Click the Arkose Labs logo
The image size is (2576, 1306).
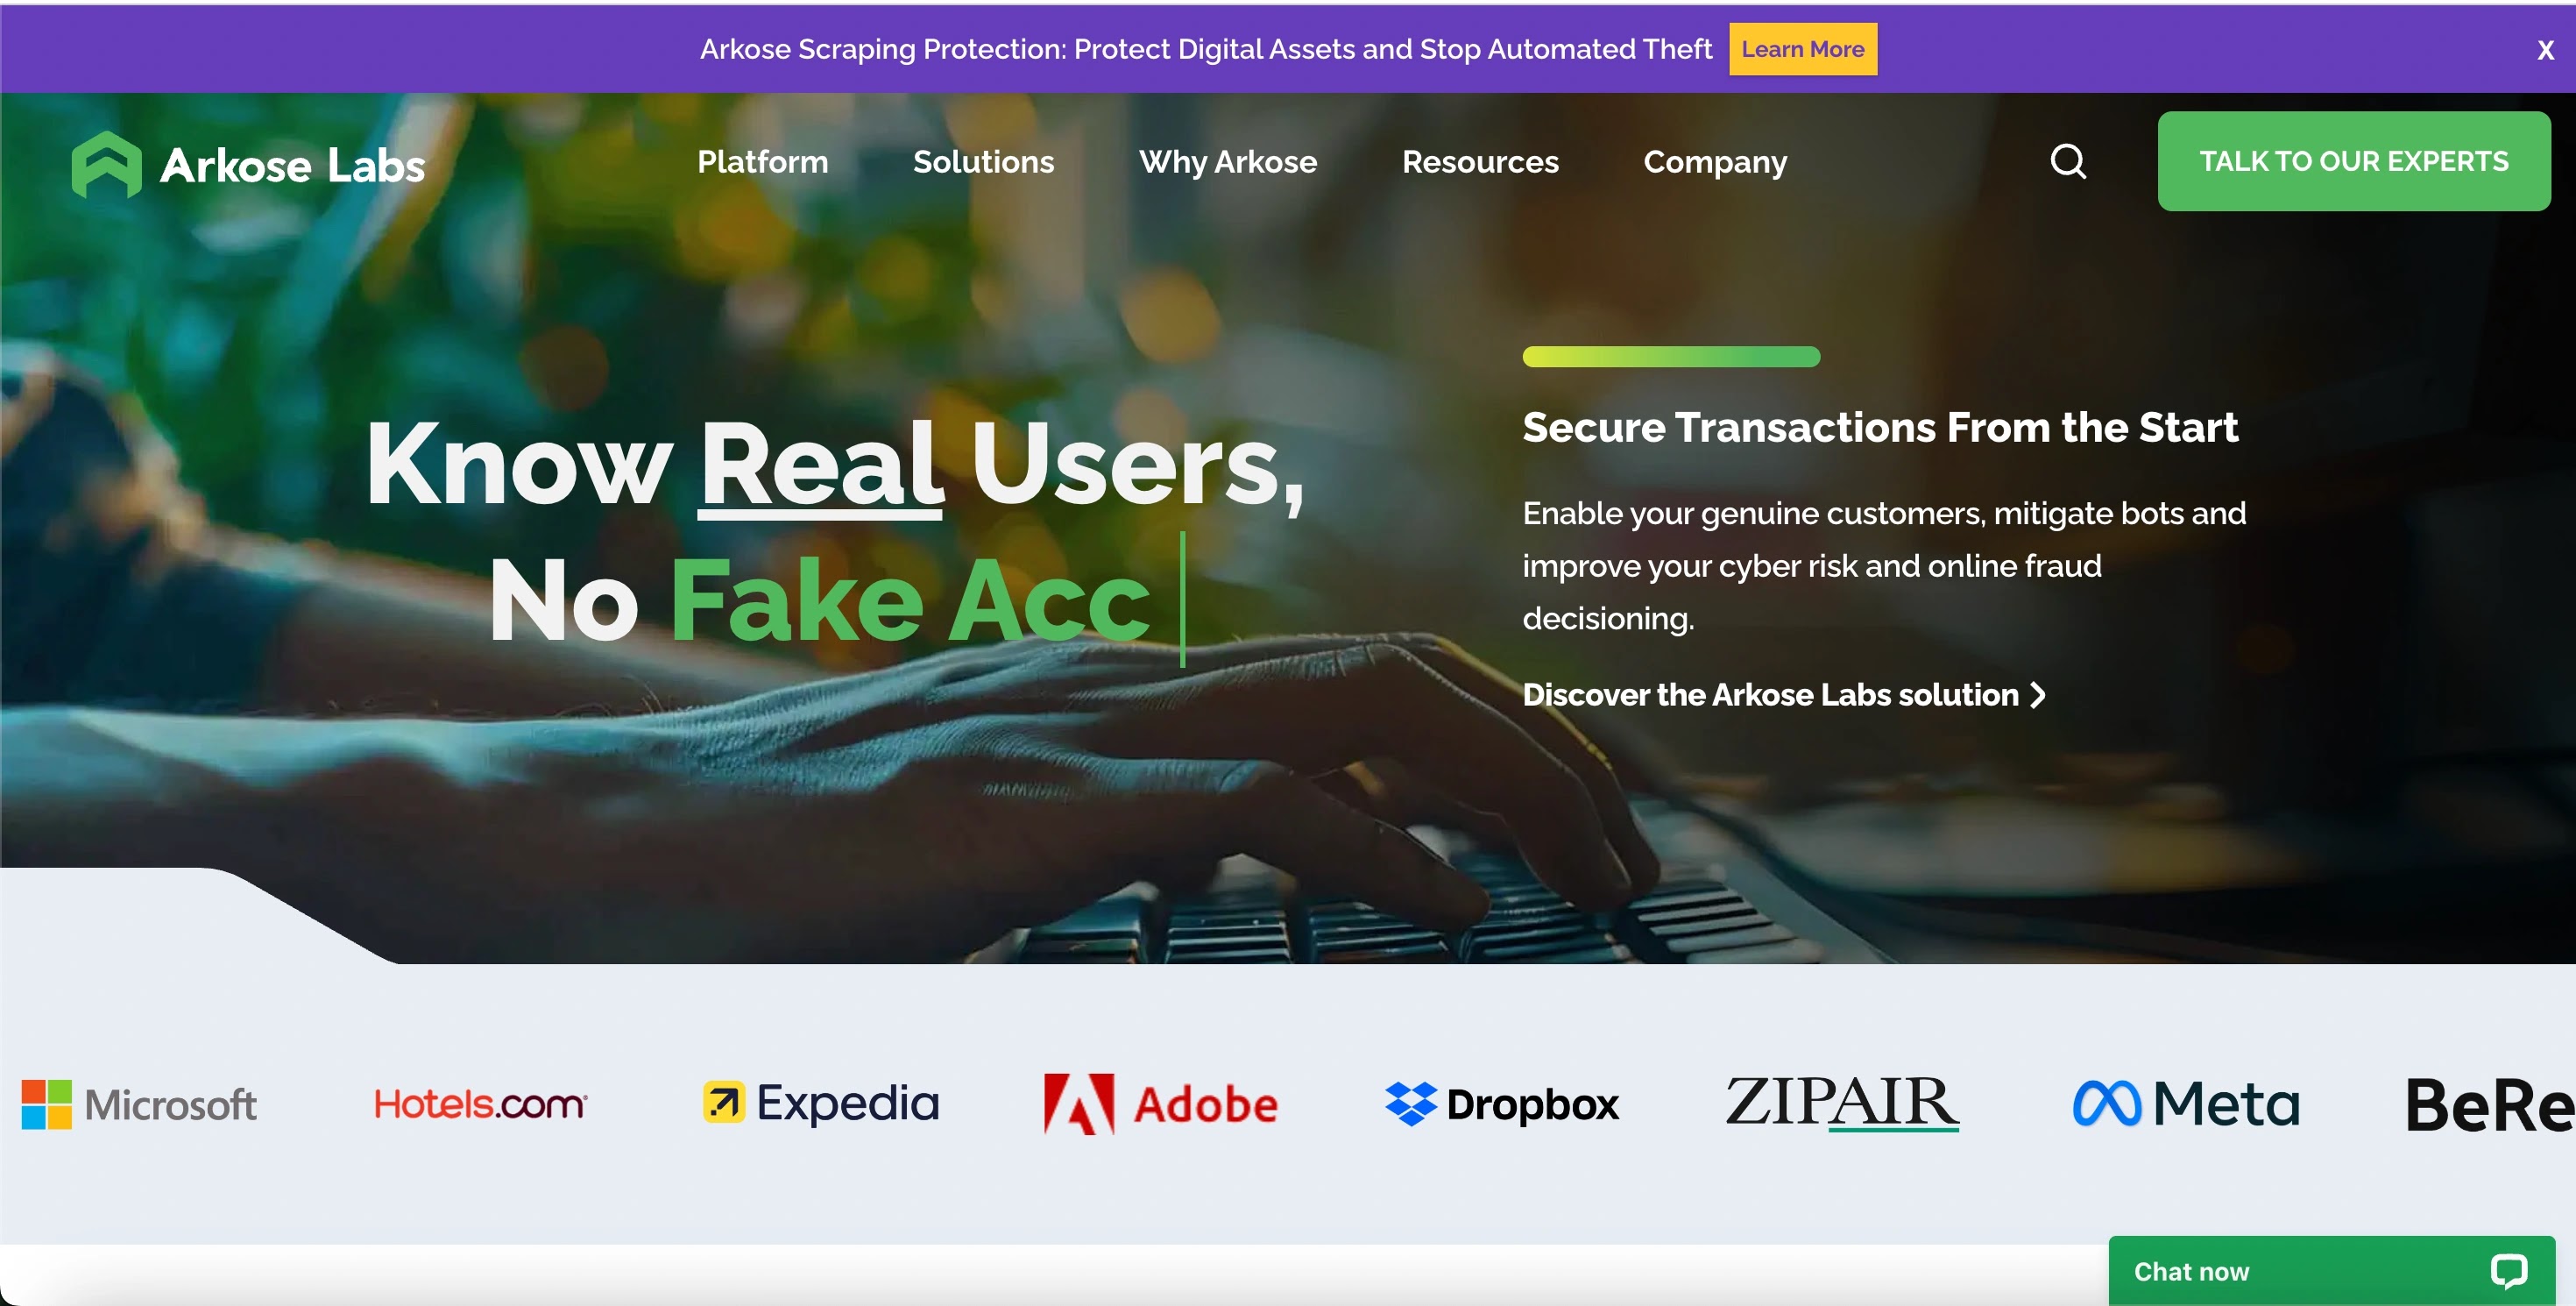[248, 164]
